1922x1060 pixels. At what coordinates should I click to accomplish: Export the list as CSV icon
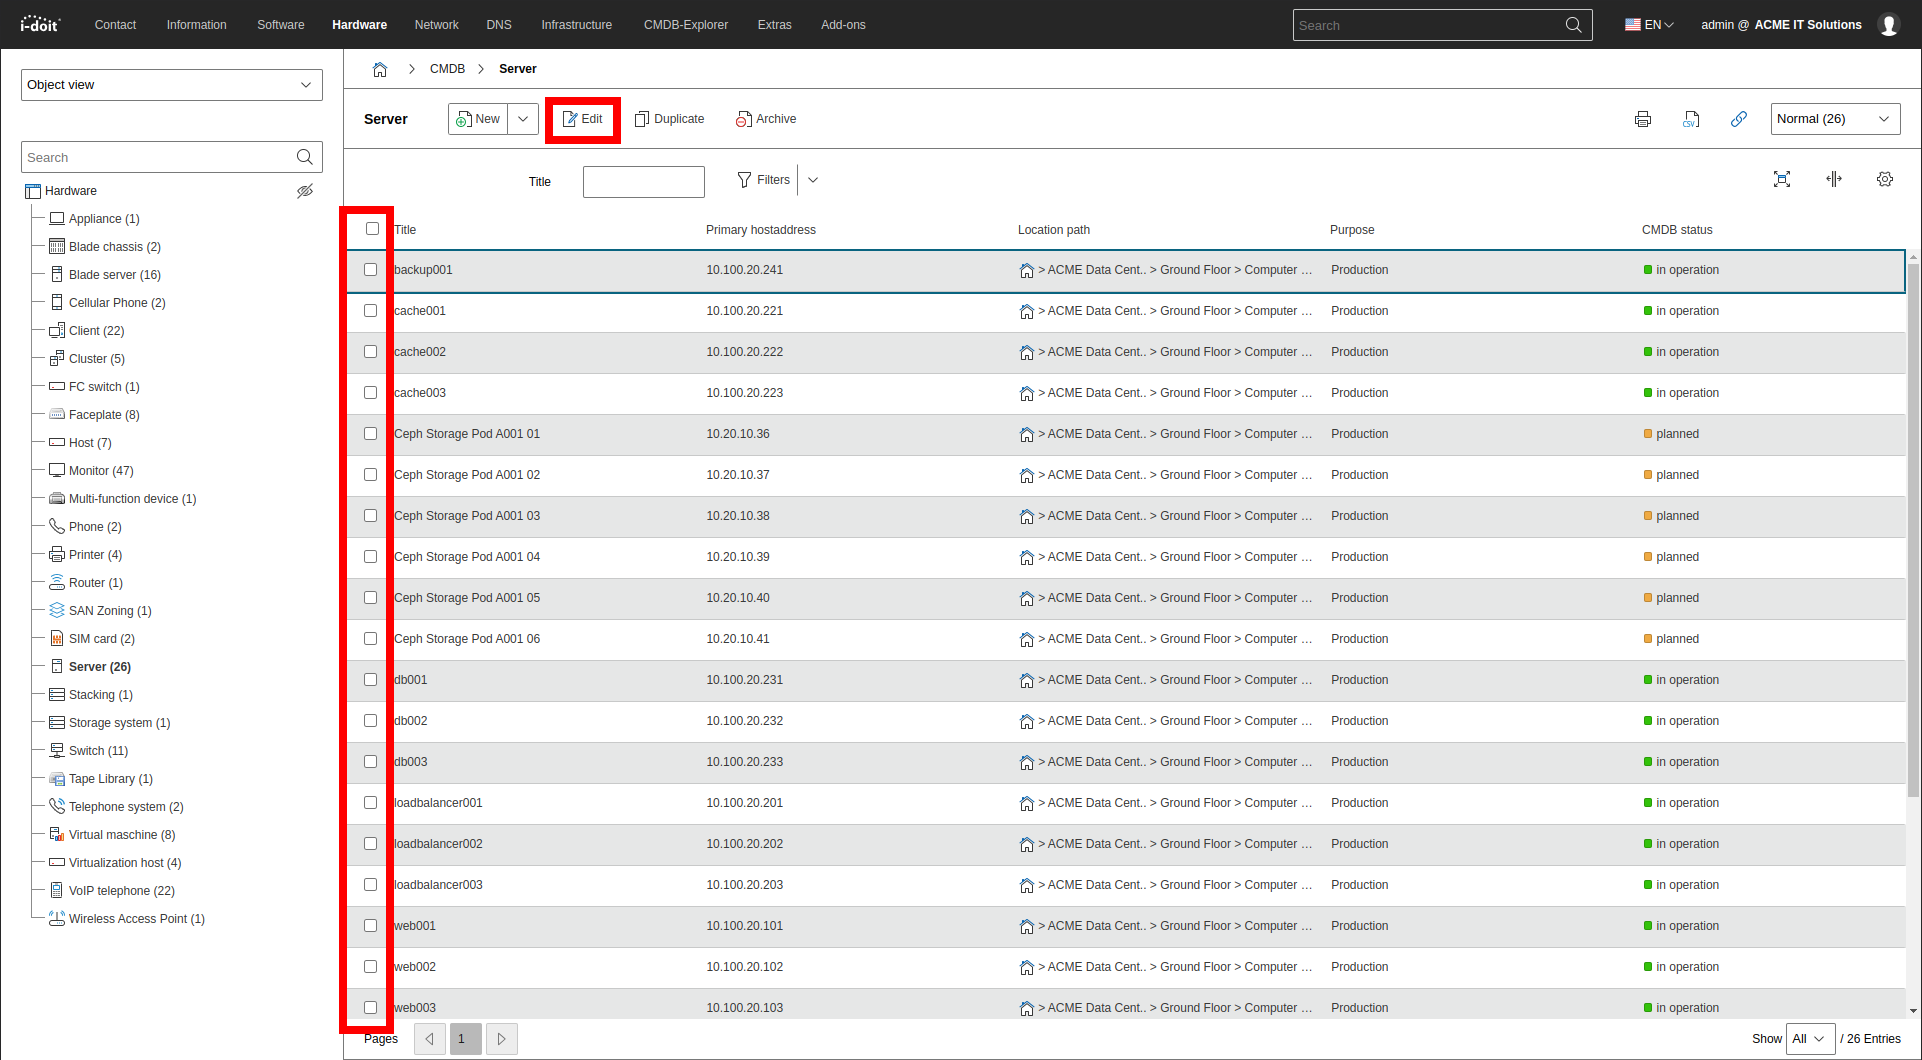tap(1691, 119)
